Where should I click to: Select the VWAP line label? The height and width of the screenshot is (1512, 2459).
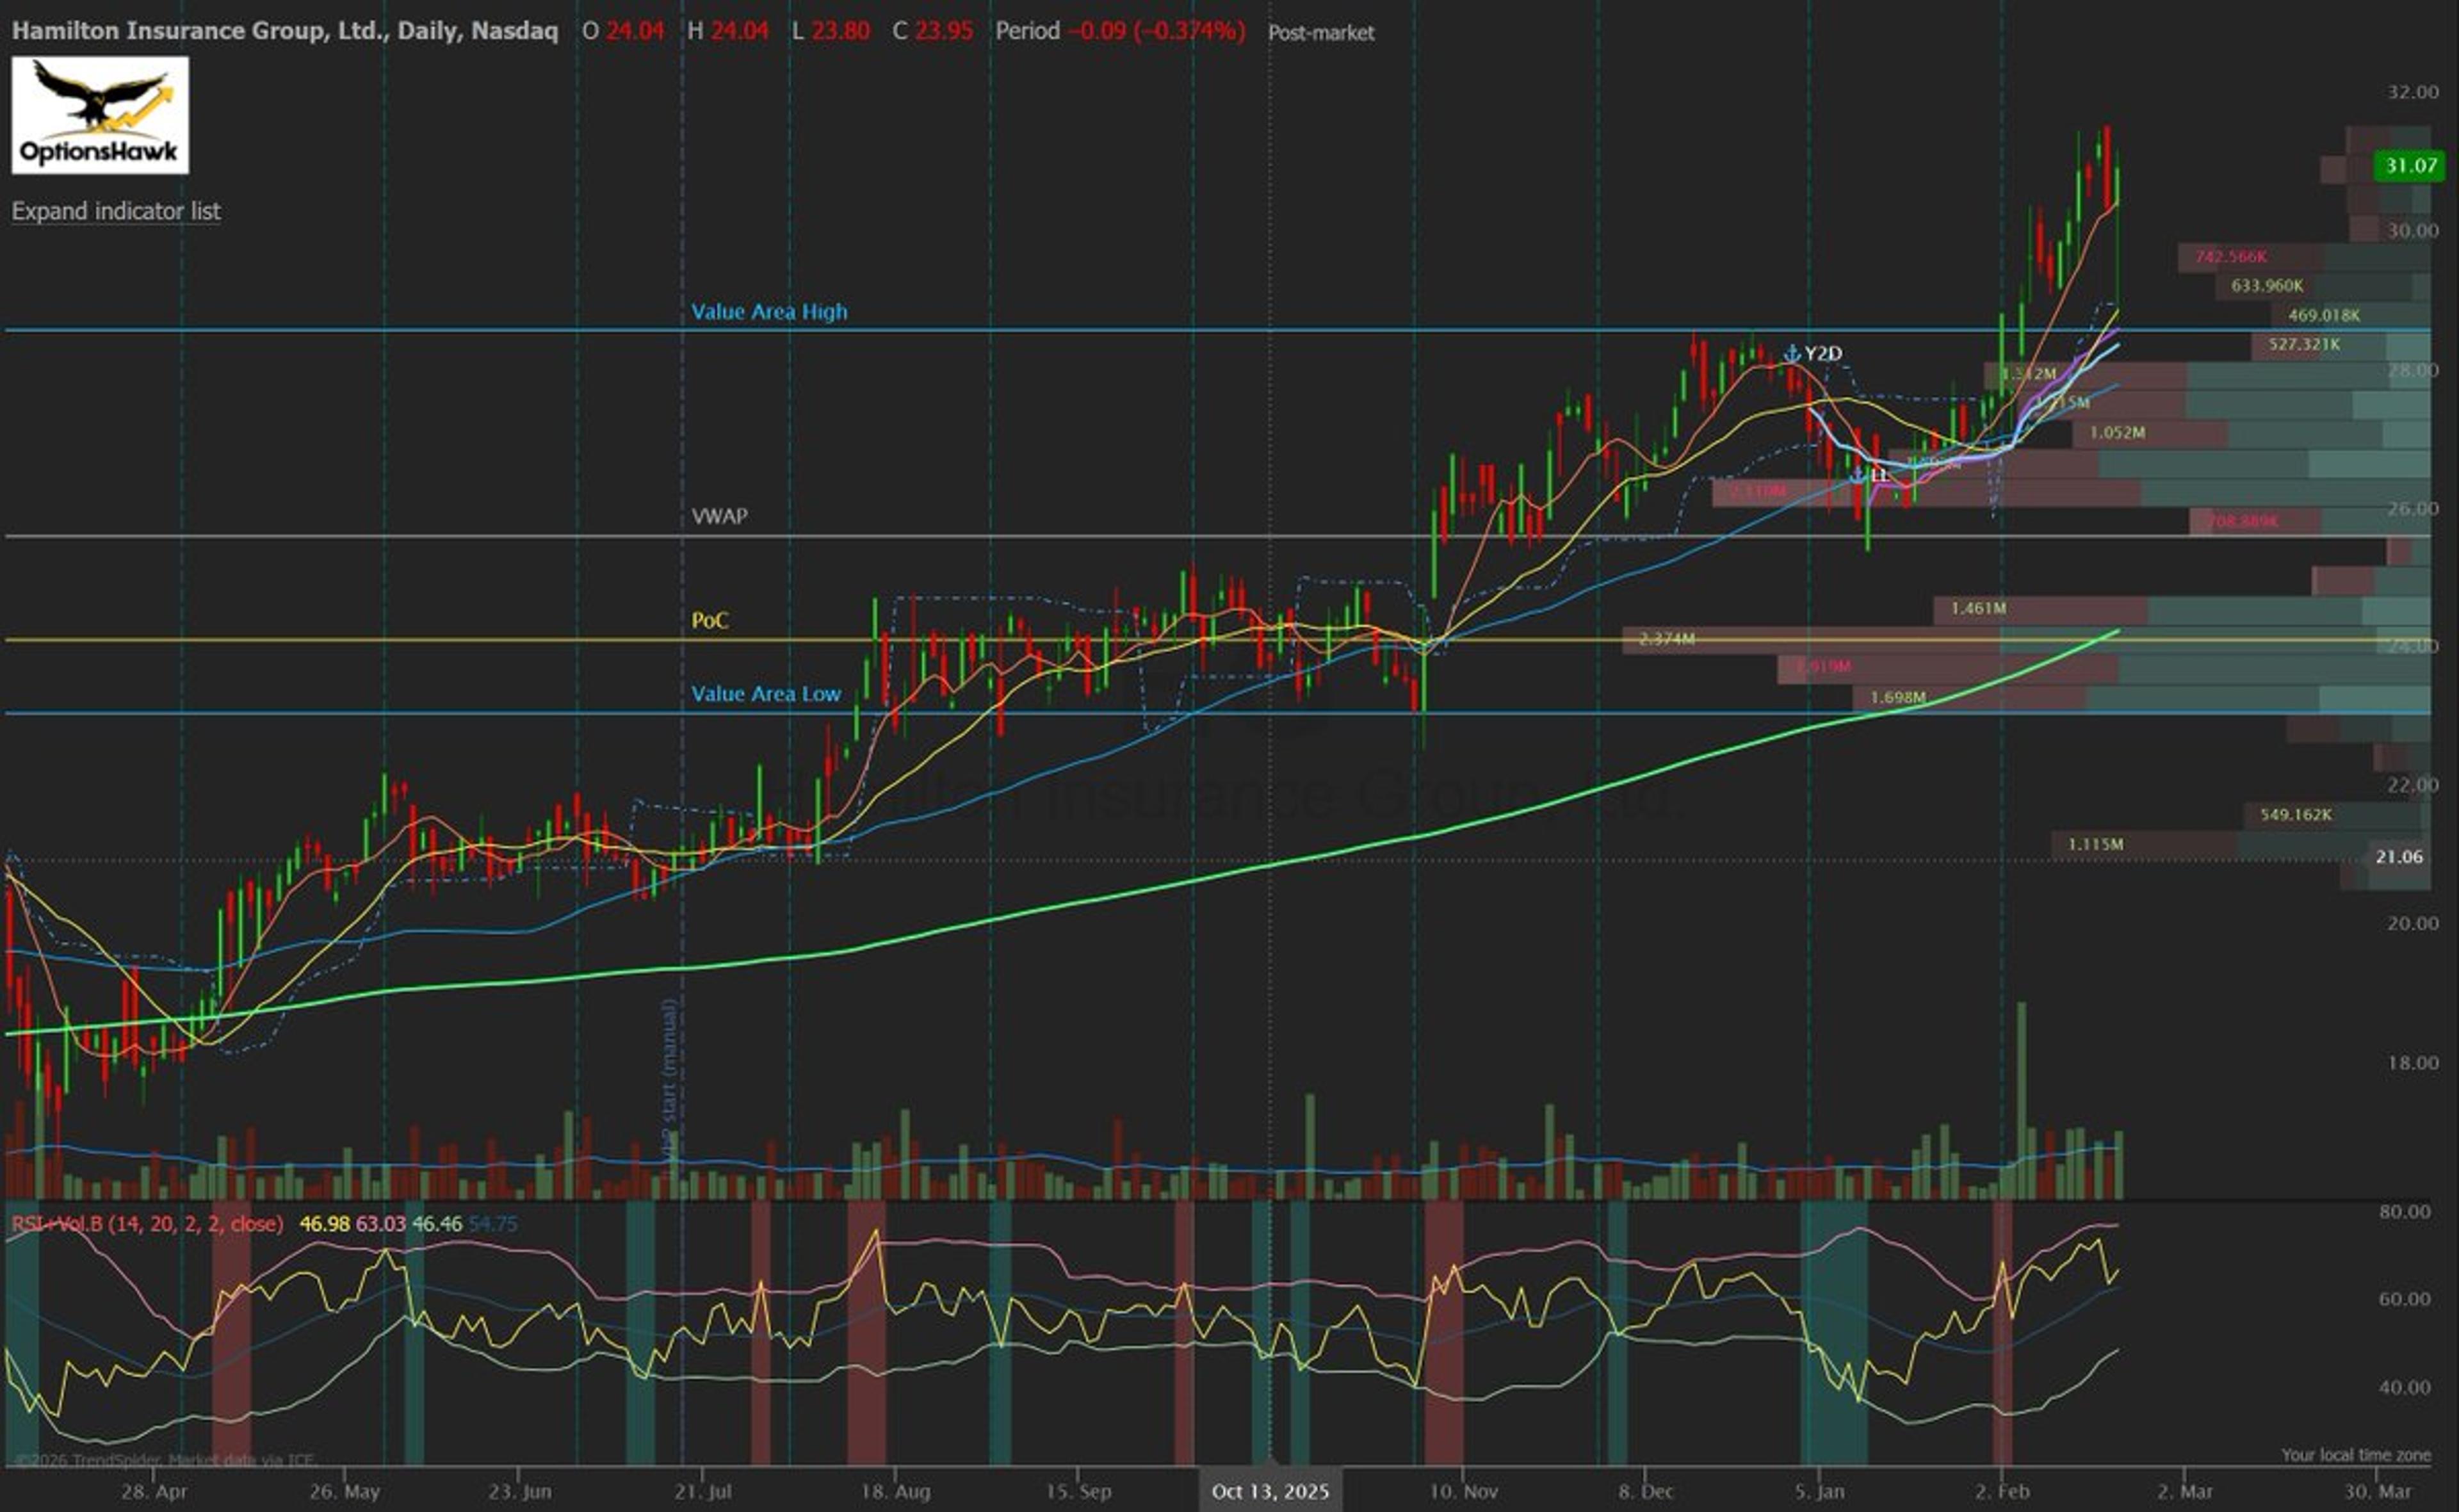click(x=719, y=516)
